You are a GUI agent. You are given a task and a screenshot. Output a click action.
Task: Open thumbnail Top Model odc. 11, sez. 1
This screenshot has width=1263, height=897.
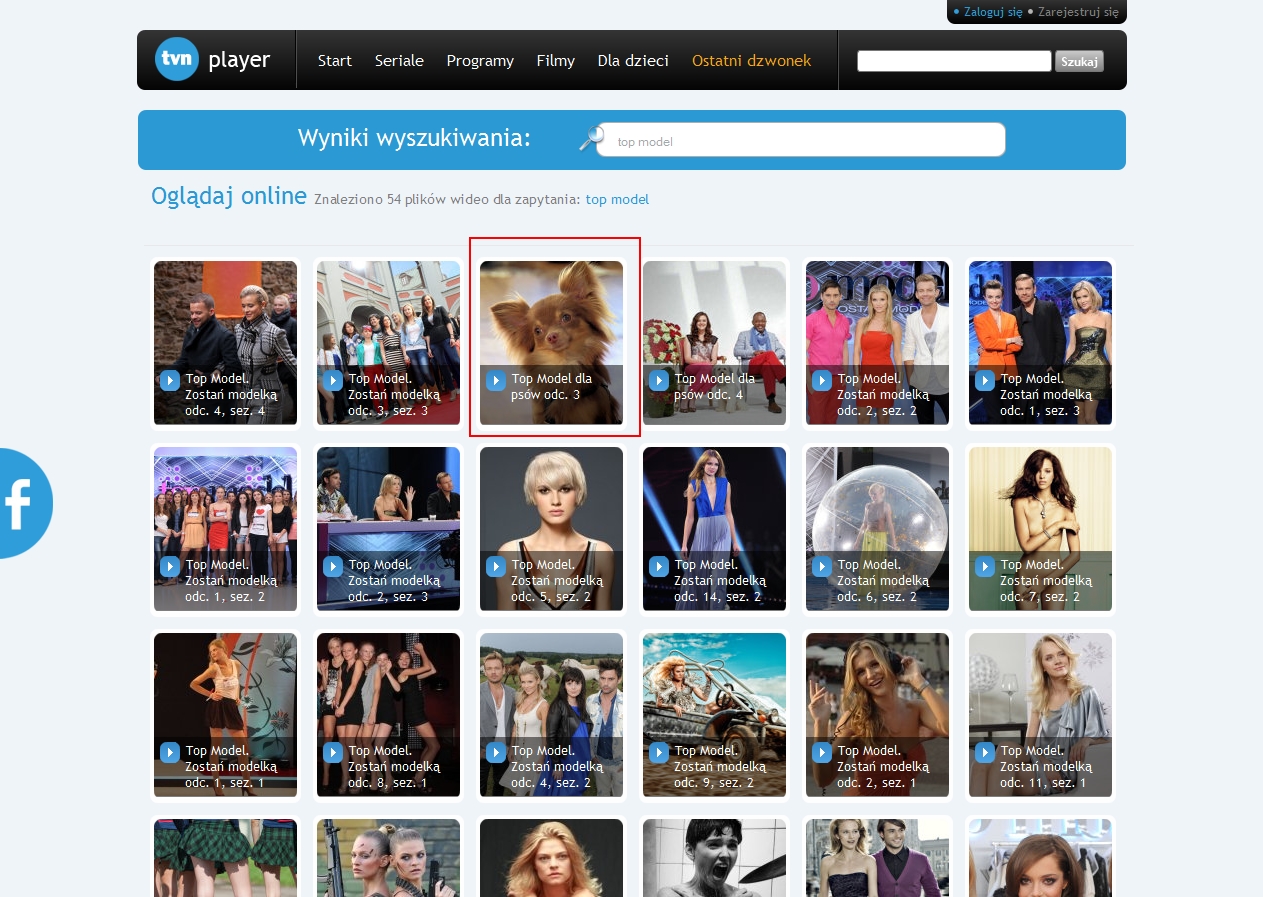click(1040, 714)
